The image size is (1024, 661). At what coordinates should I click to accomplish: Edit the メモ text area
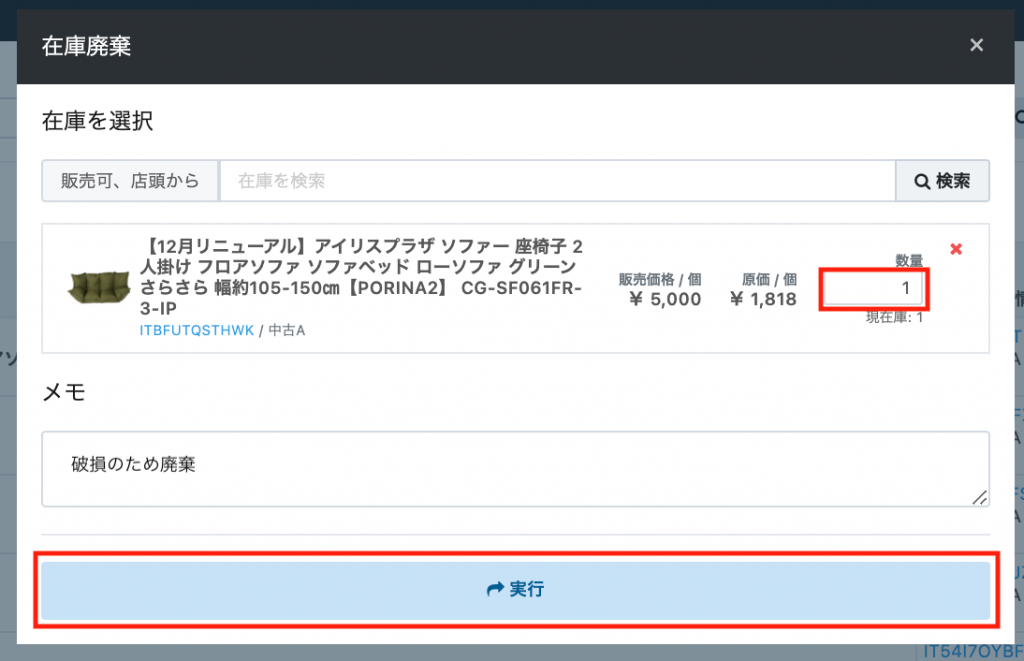[x=515, y=469]
